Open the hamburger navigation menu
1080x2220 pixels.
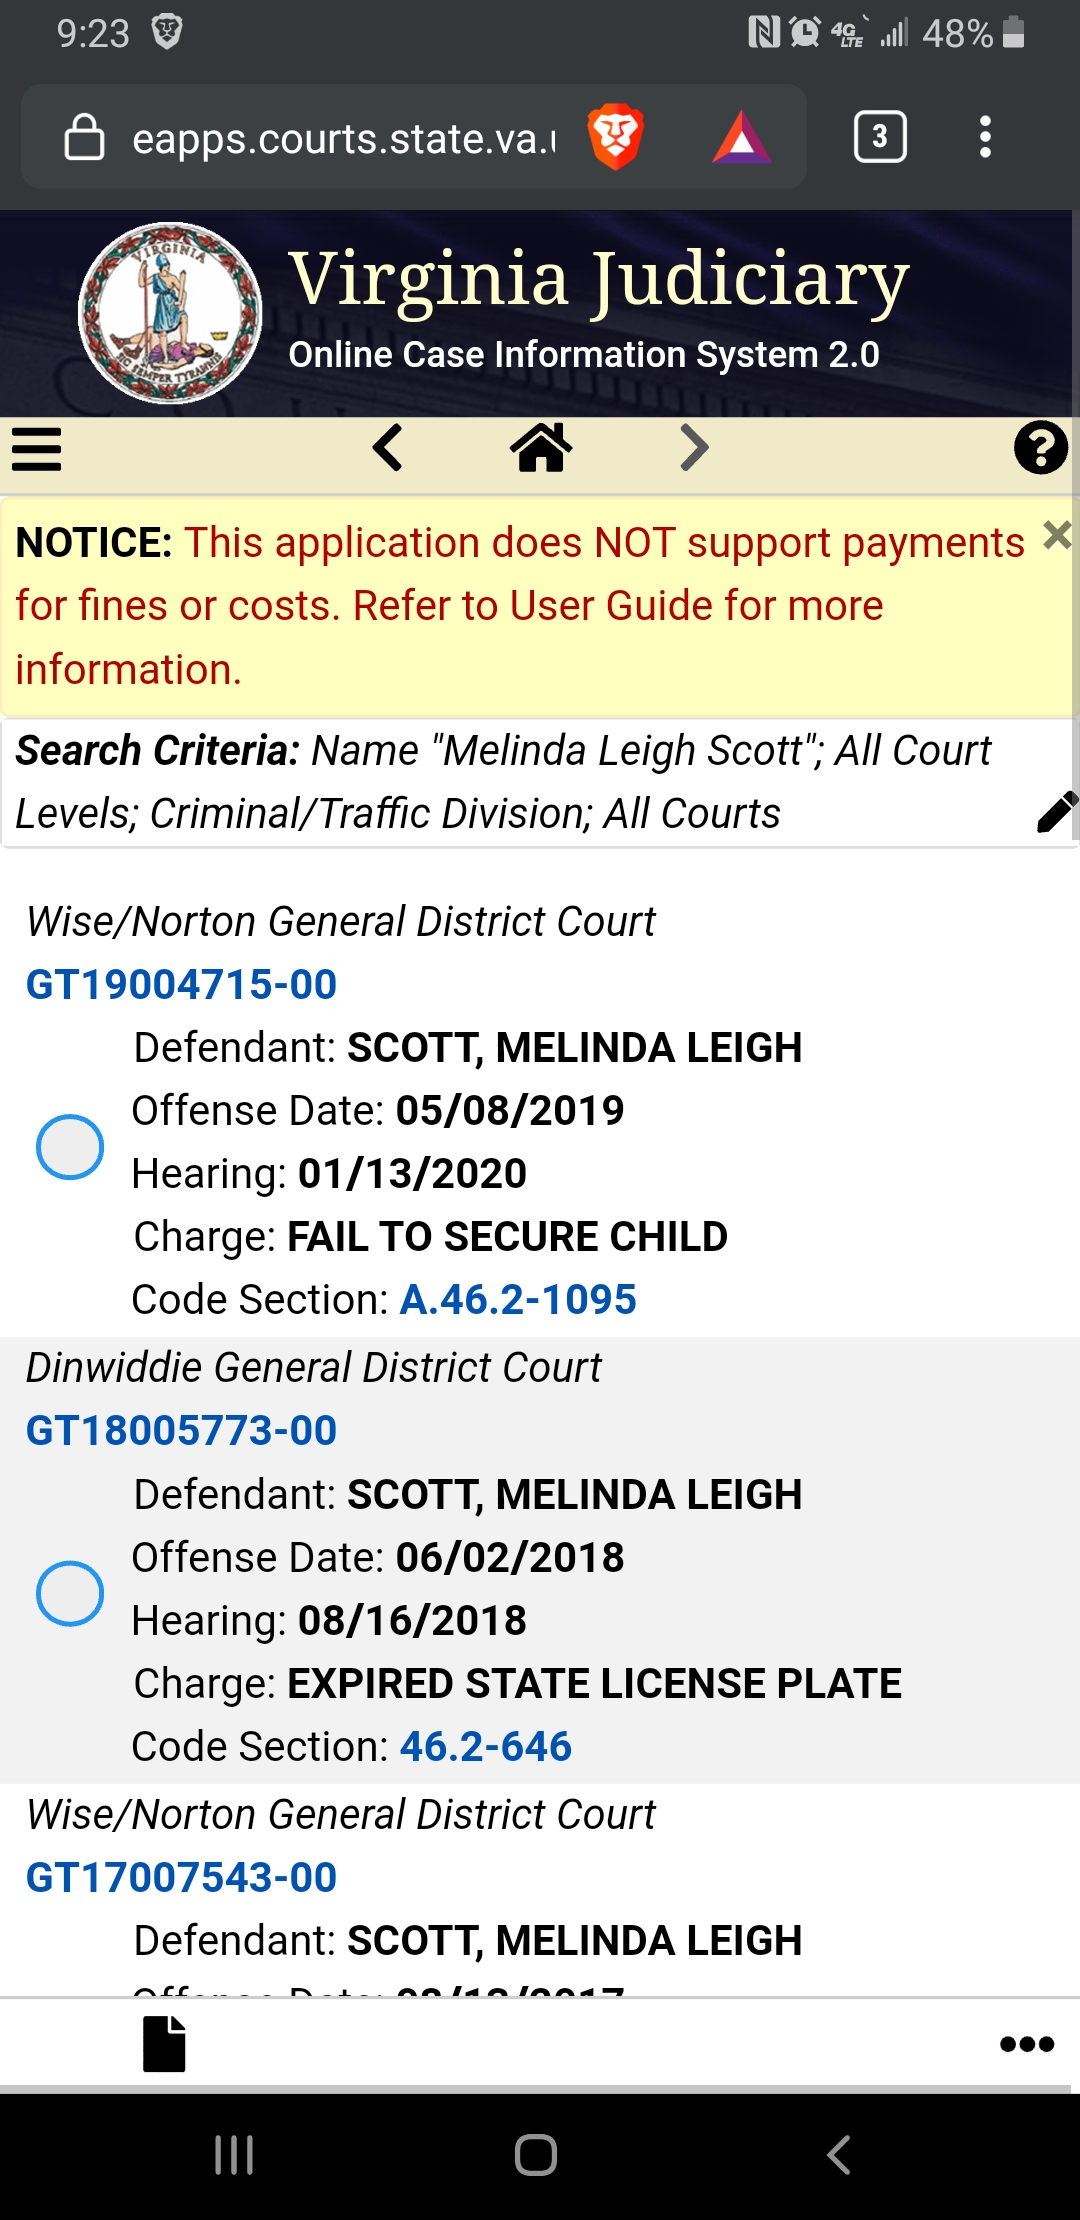[x=37, y=448]
